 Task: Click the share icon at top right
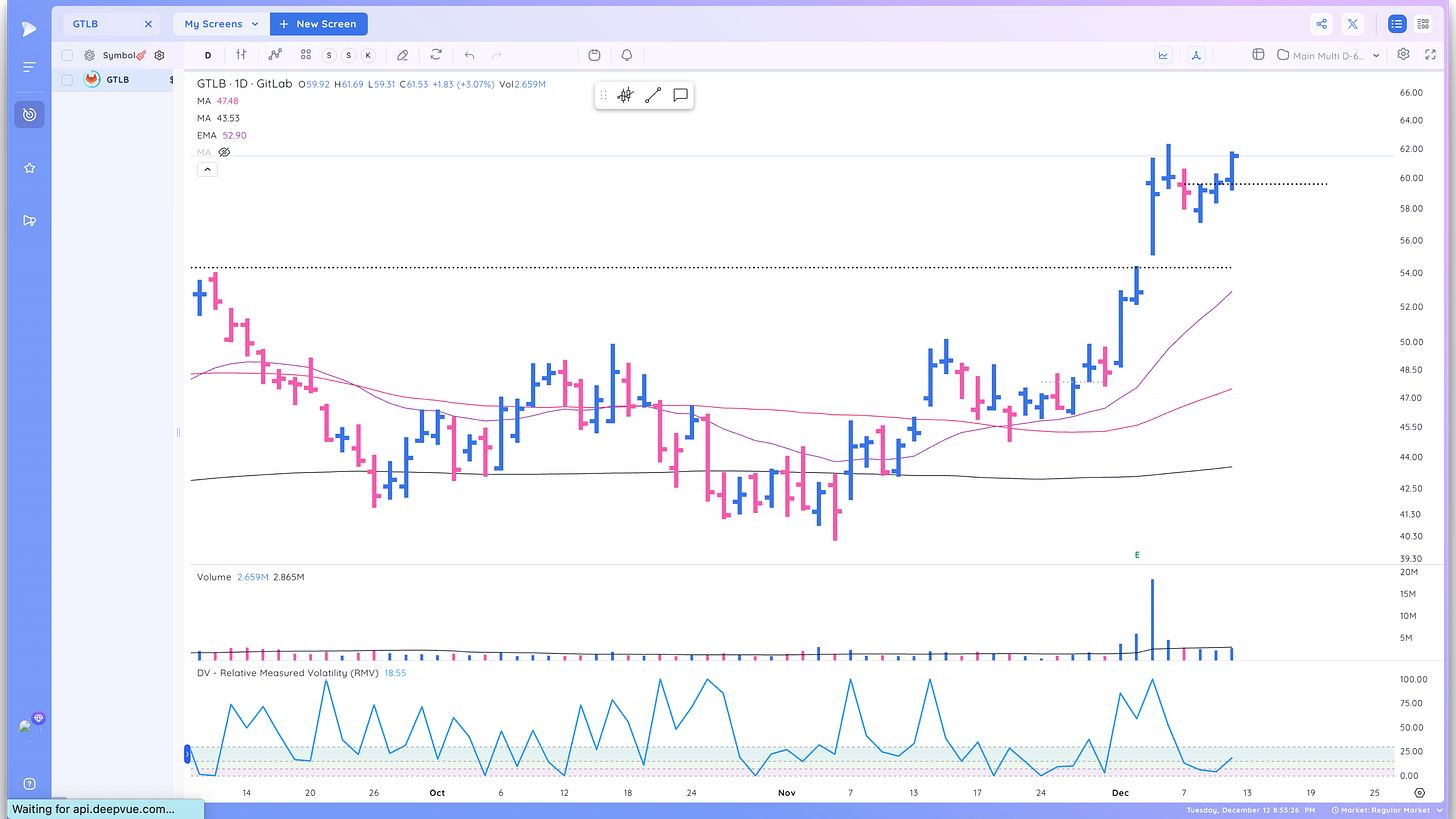coord(1322,24)
